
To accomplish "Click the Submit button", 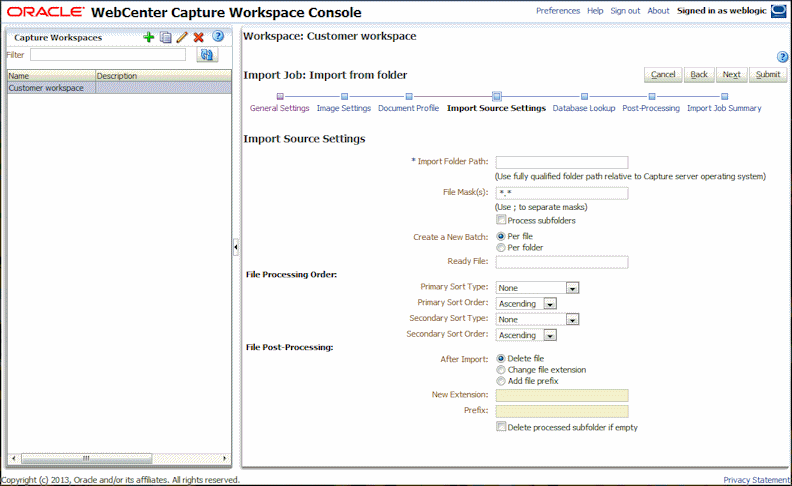I will pos(768,75).
